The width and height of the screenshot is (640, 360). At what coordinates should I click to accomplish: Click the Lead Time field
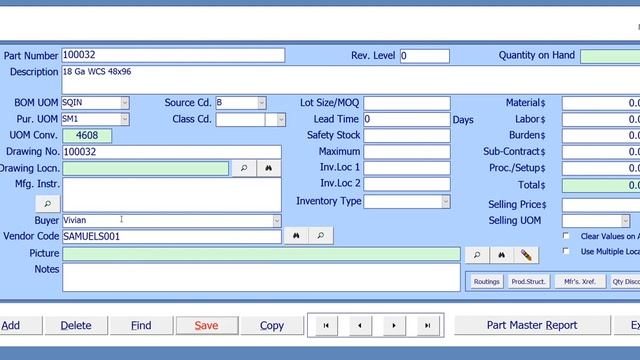[407, 119]
